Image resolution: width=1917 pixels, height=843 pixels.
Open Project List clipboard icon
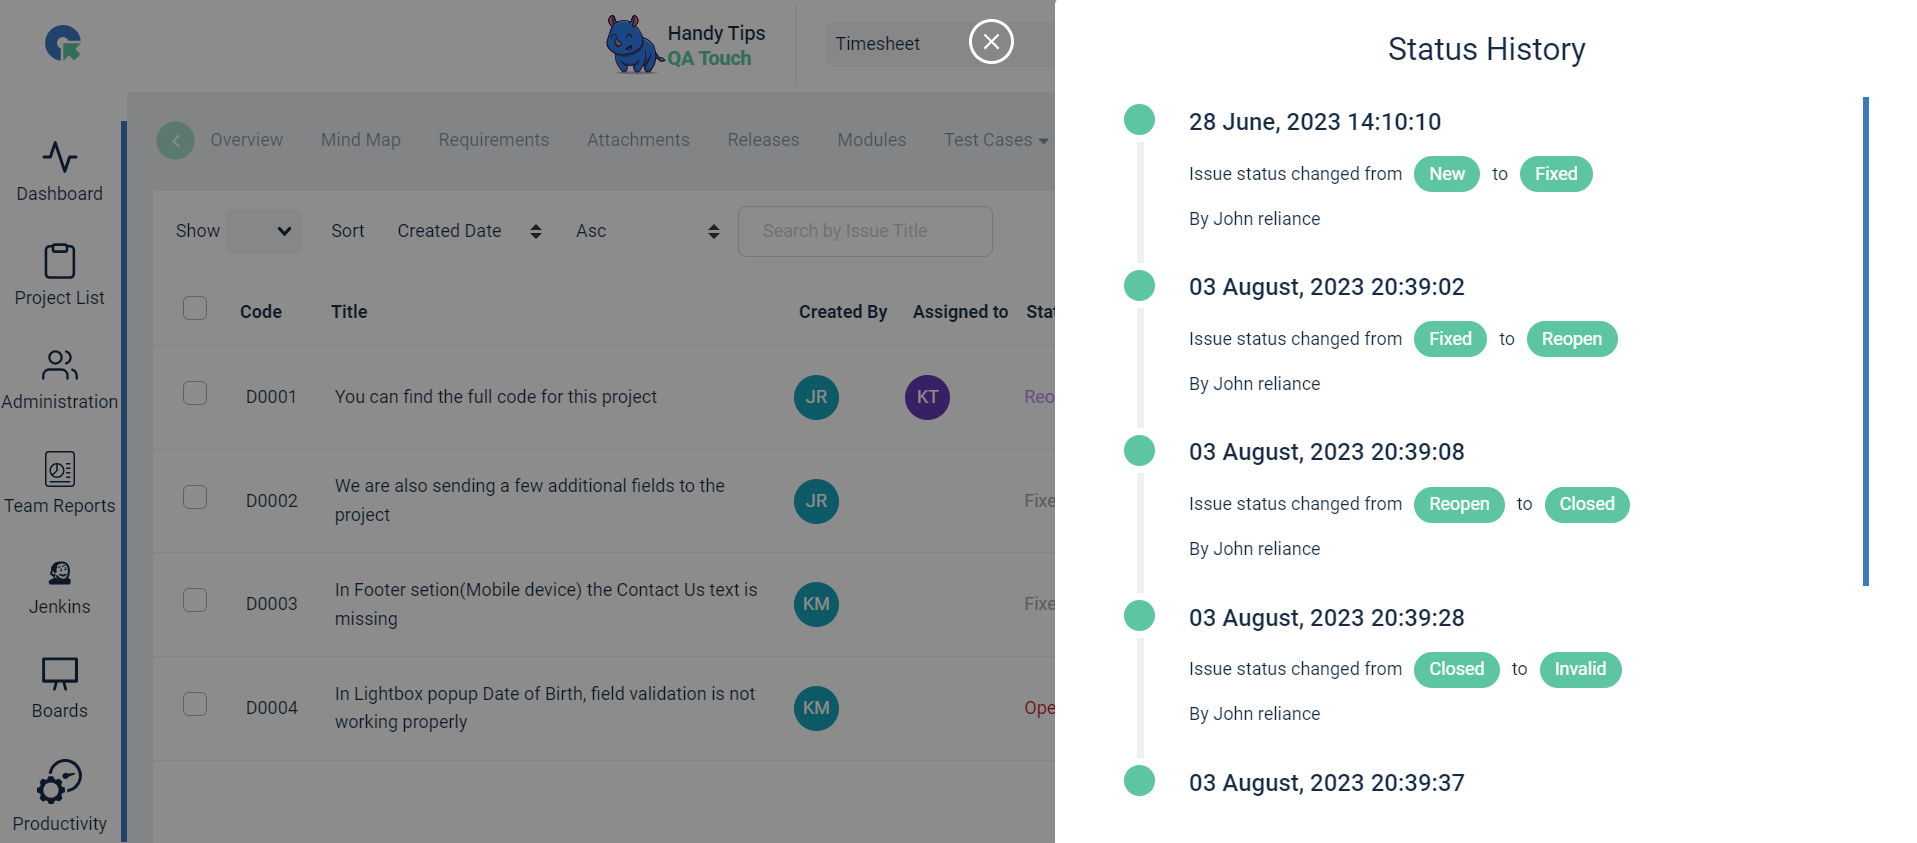(x=60, y=261)
